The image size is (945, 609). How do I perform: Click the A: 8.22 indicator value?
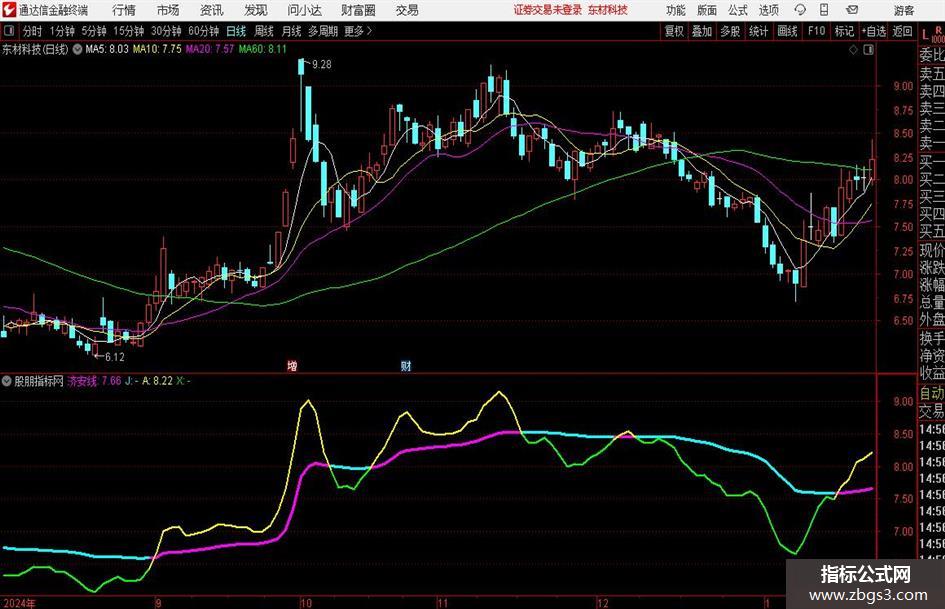(x=157, y=381)
